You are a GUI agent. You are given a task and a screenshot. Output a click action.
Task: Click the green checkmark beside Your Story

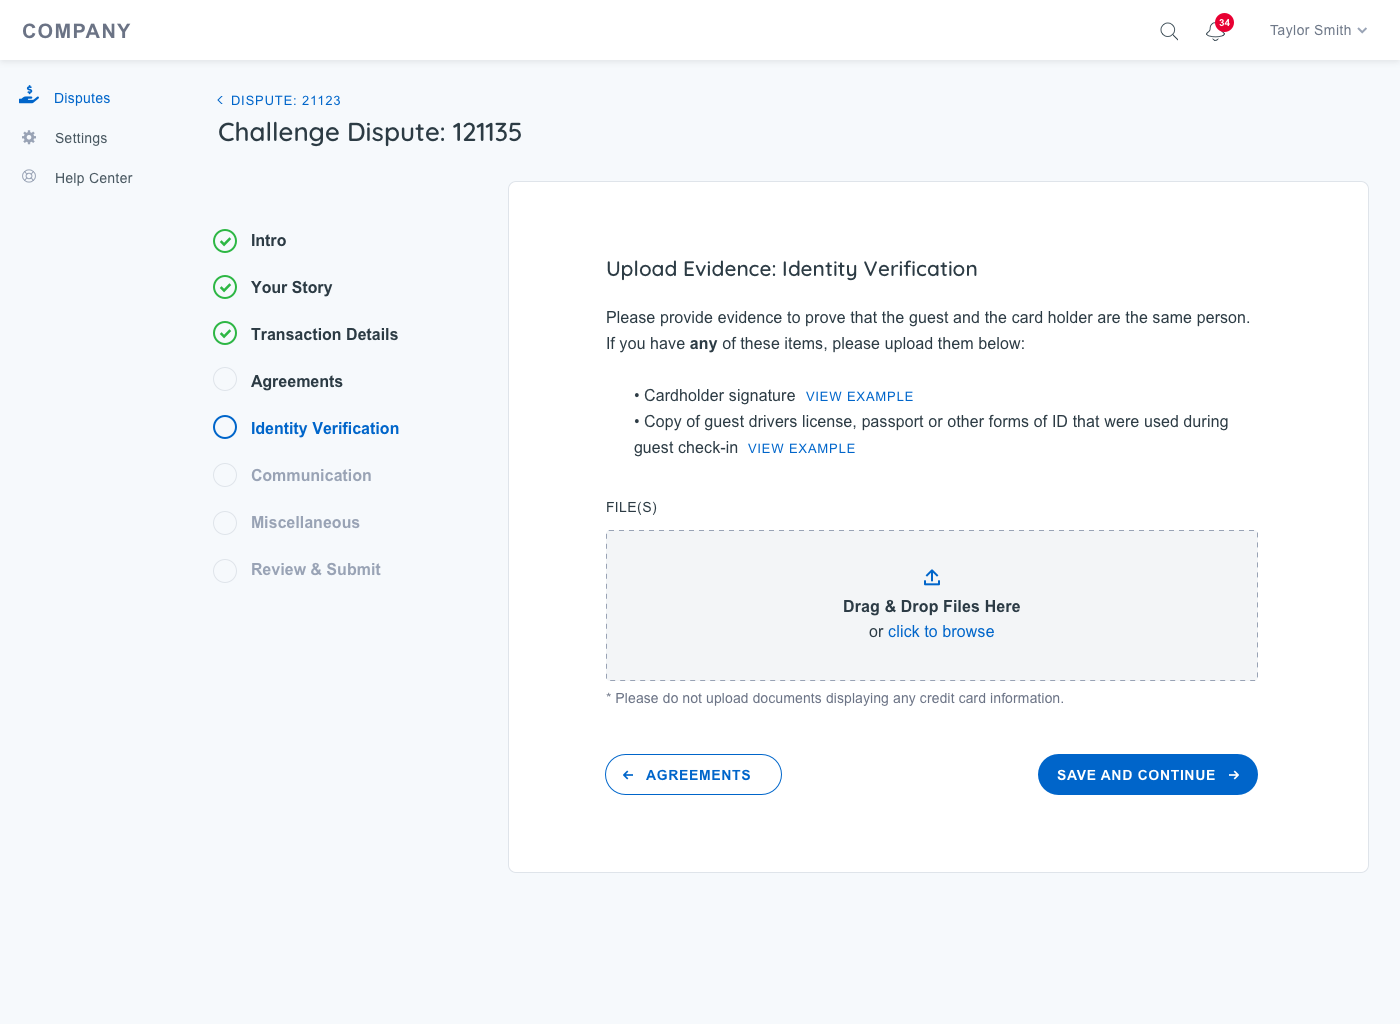[225, 288]
